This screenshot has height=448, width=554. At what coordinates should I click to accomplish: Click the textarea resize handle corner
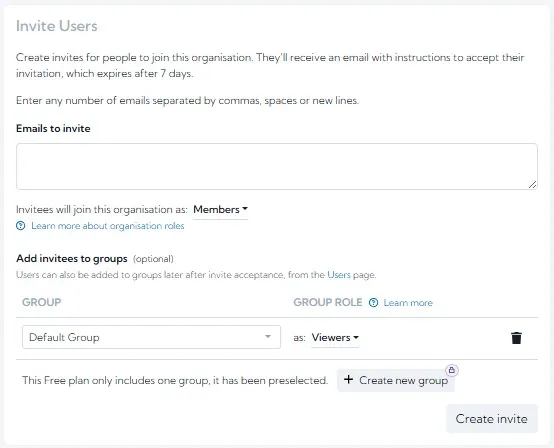[x=532, y=184]
